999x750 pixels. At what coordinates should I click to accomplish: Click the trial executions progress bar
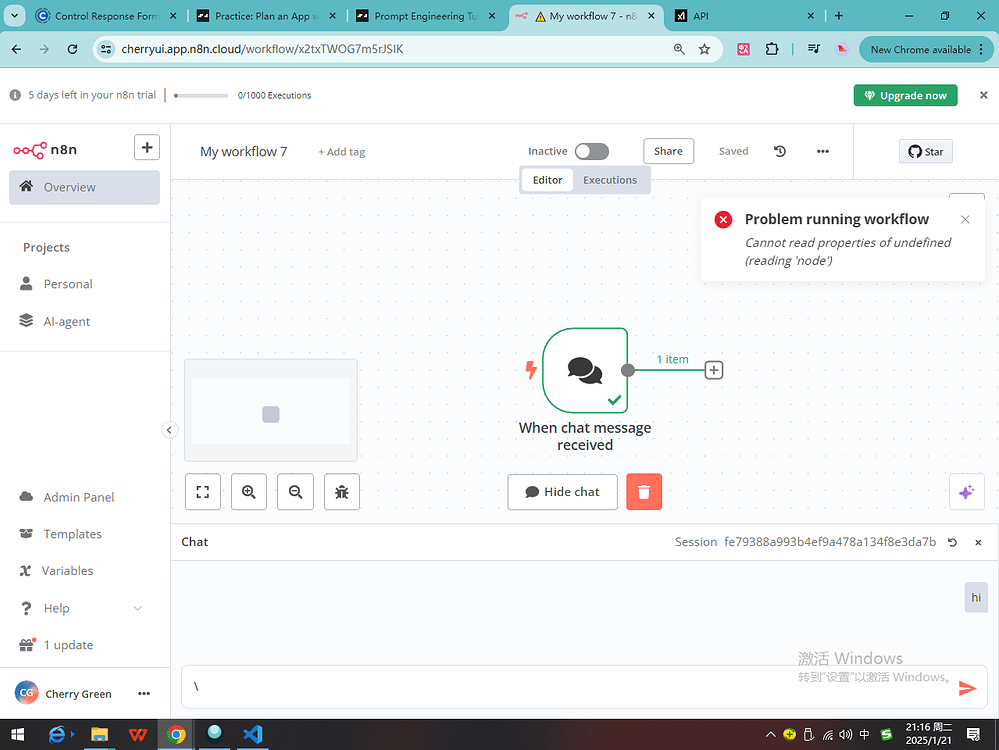click(199, 96)
